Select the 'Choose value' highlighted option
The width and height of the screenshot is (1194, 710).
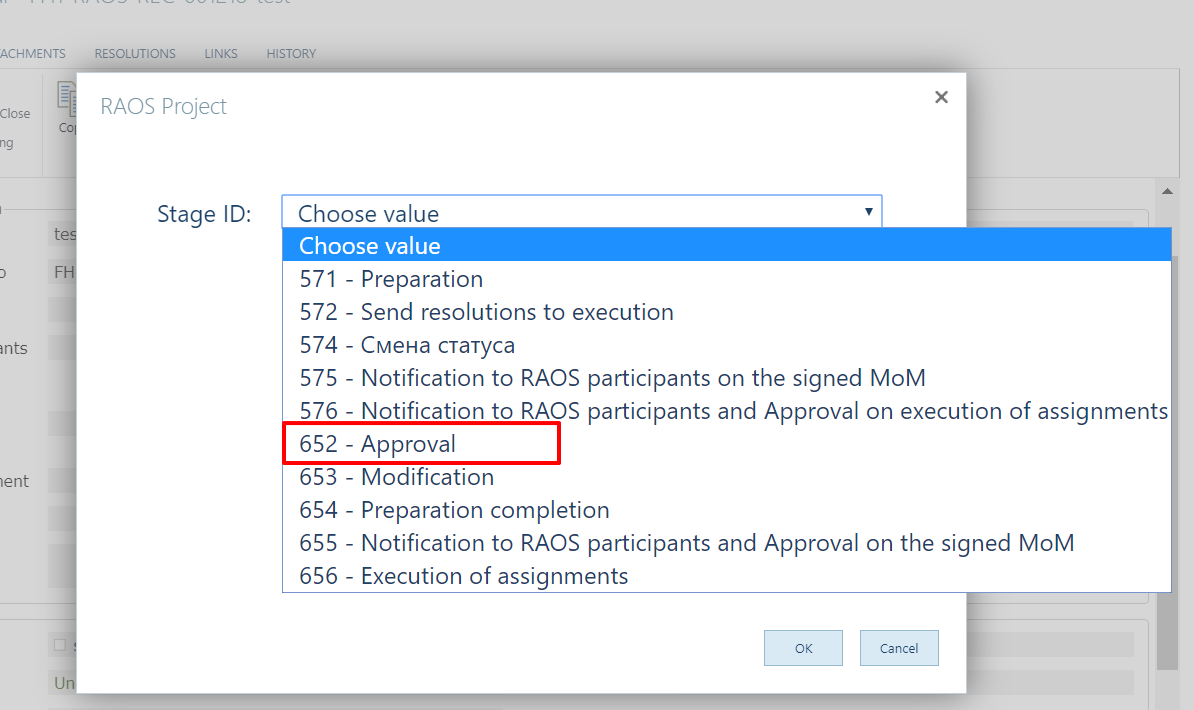coord(726,245)
